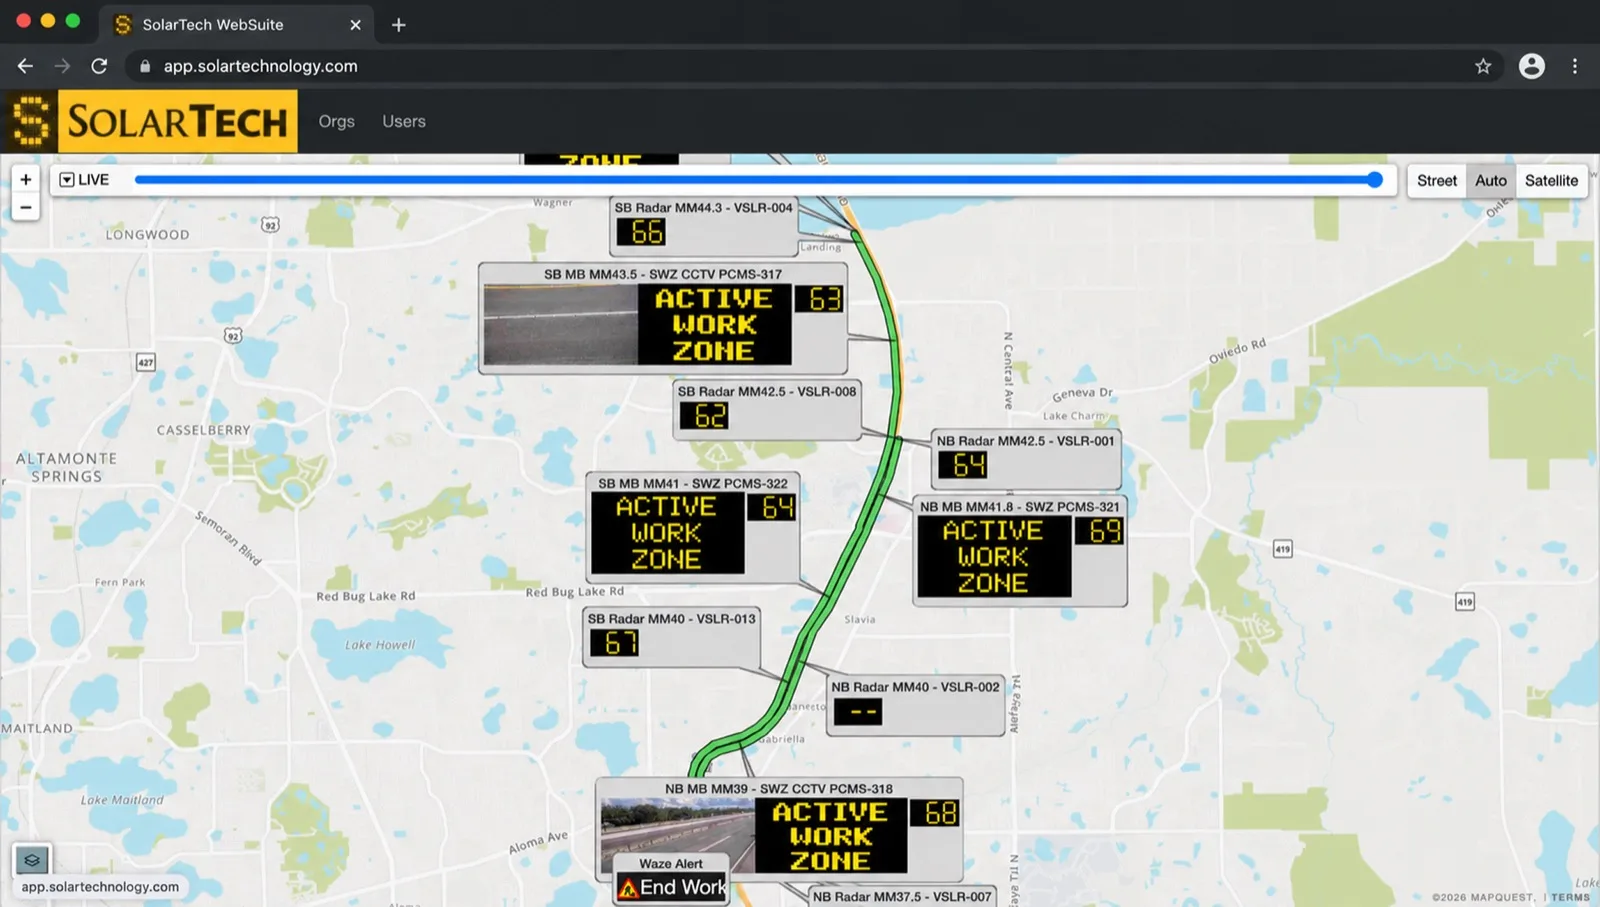This screenshot has width=1600, height=907.
Task: Toggle the LIVE checkbox
Action: tap(67, 180)
